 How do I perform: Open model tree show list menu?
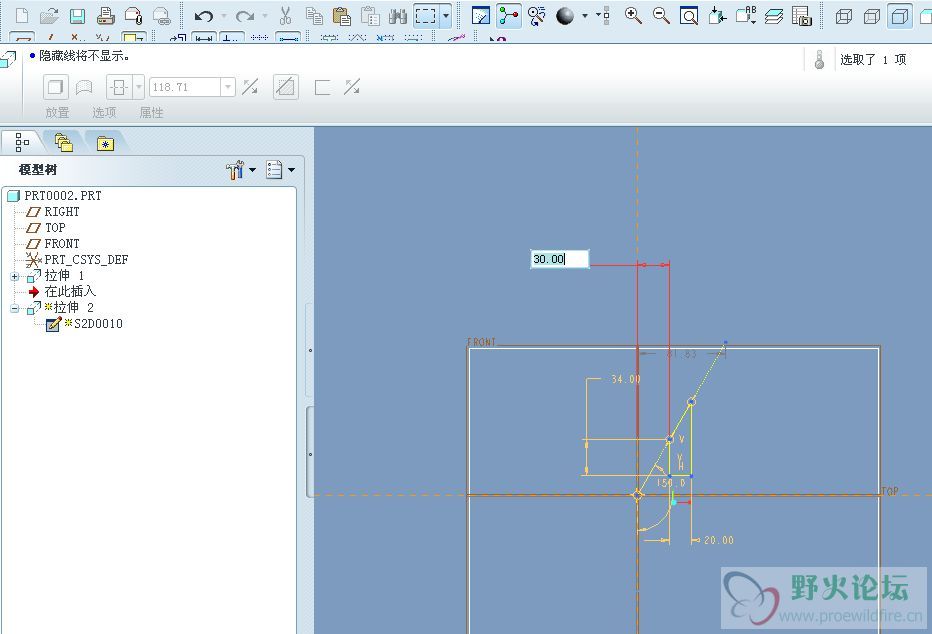tap(280, 170)
